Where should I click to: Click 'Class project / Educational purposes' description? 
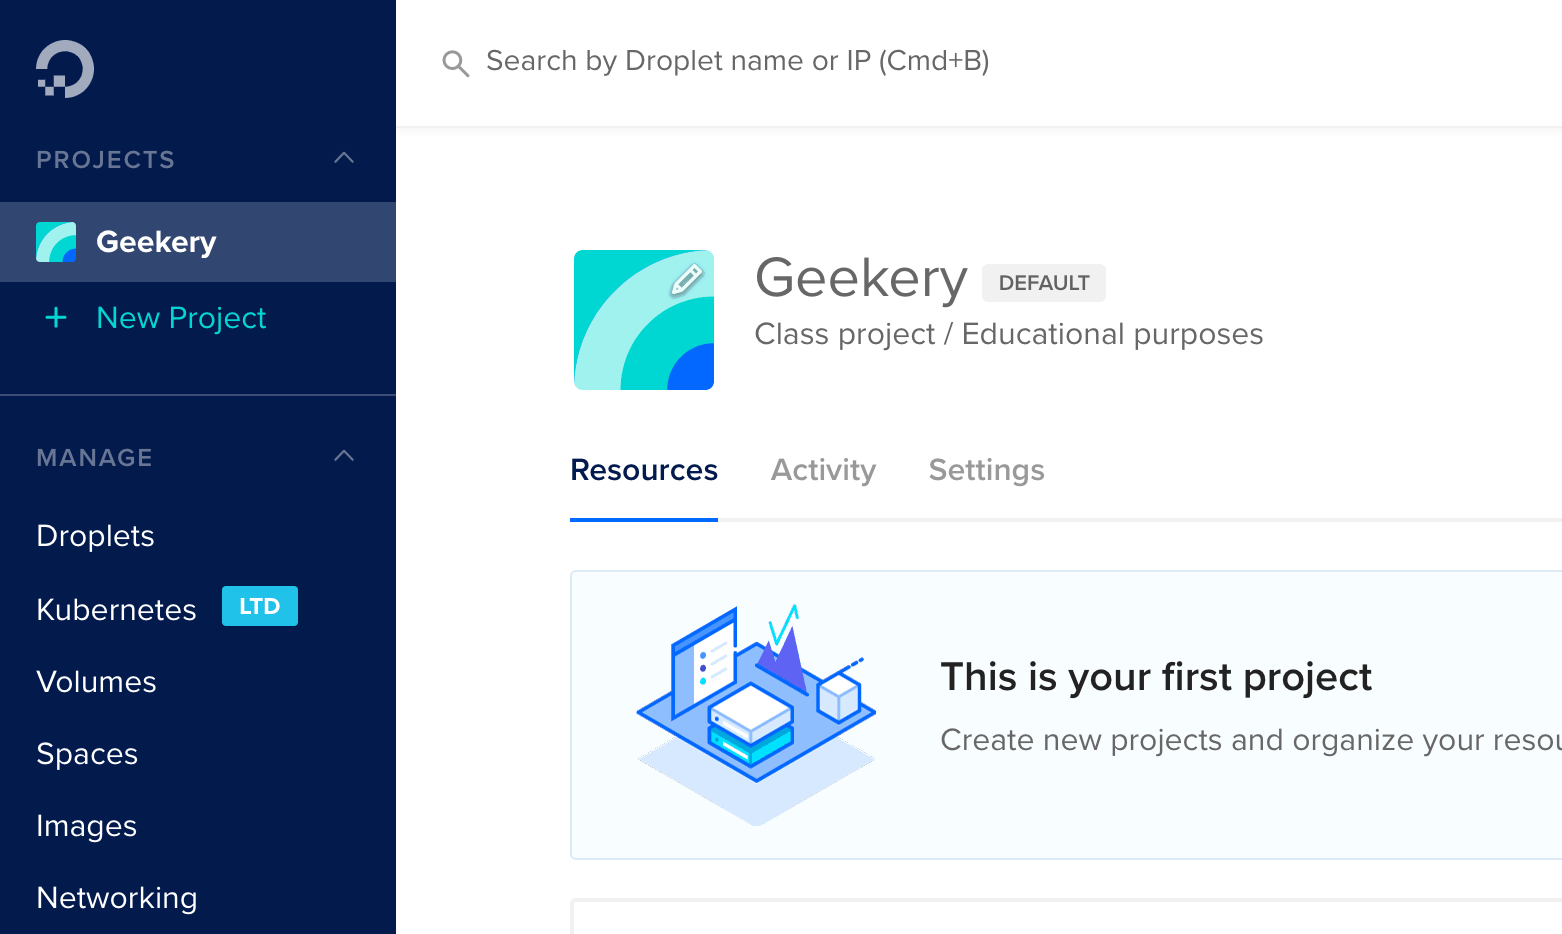[1009, 334]
